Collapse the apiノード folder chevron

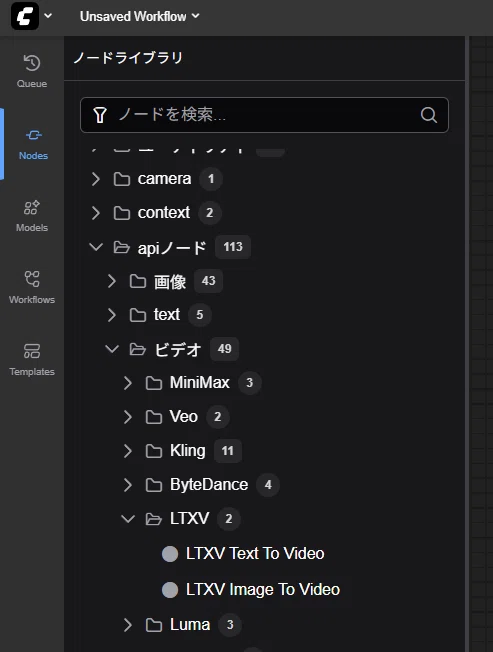pyautogui.click(x=96, y=247)
